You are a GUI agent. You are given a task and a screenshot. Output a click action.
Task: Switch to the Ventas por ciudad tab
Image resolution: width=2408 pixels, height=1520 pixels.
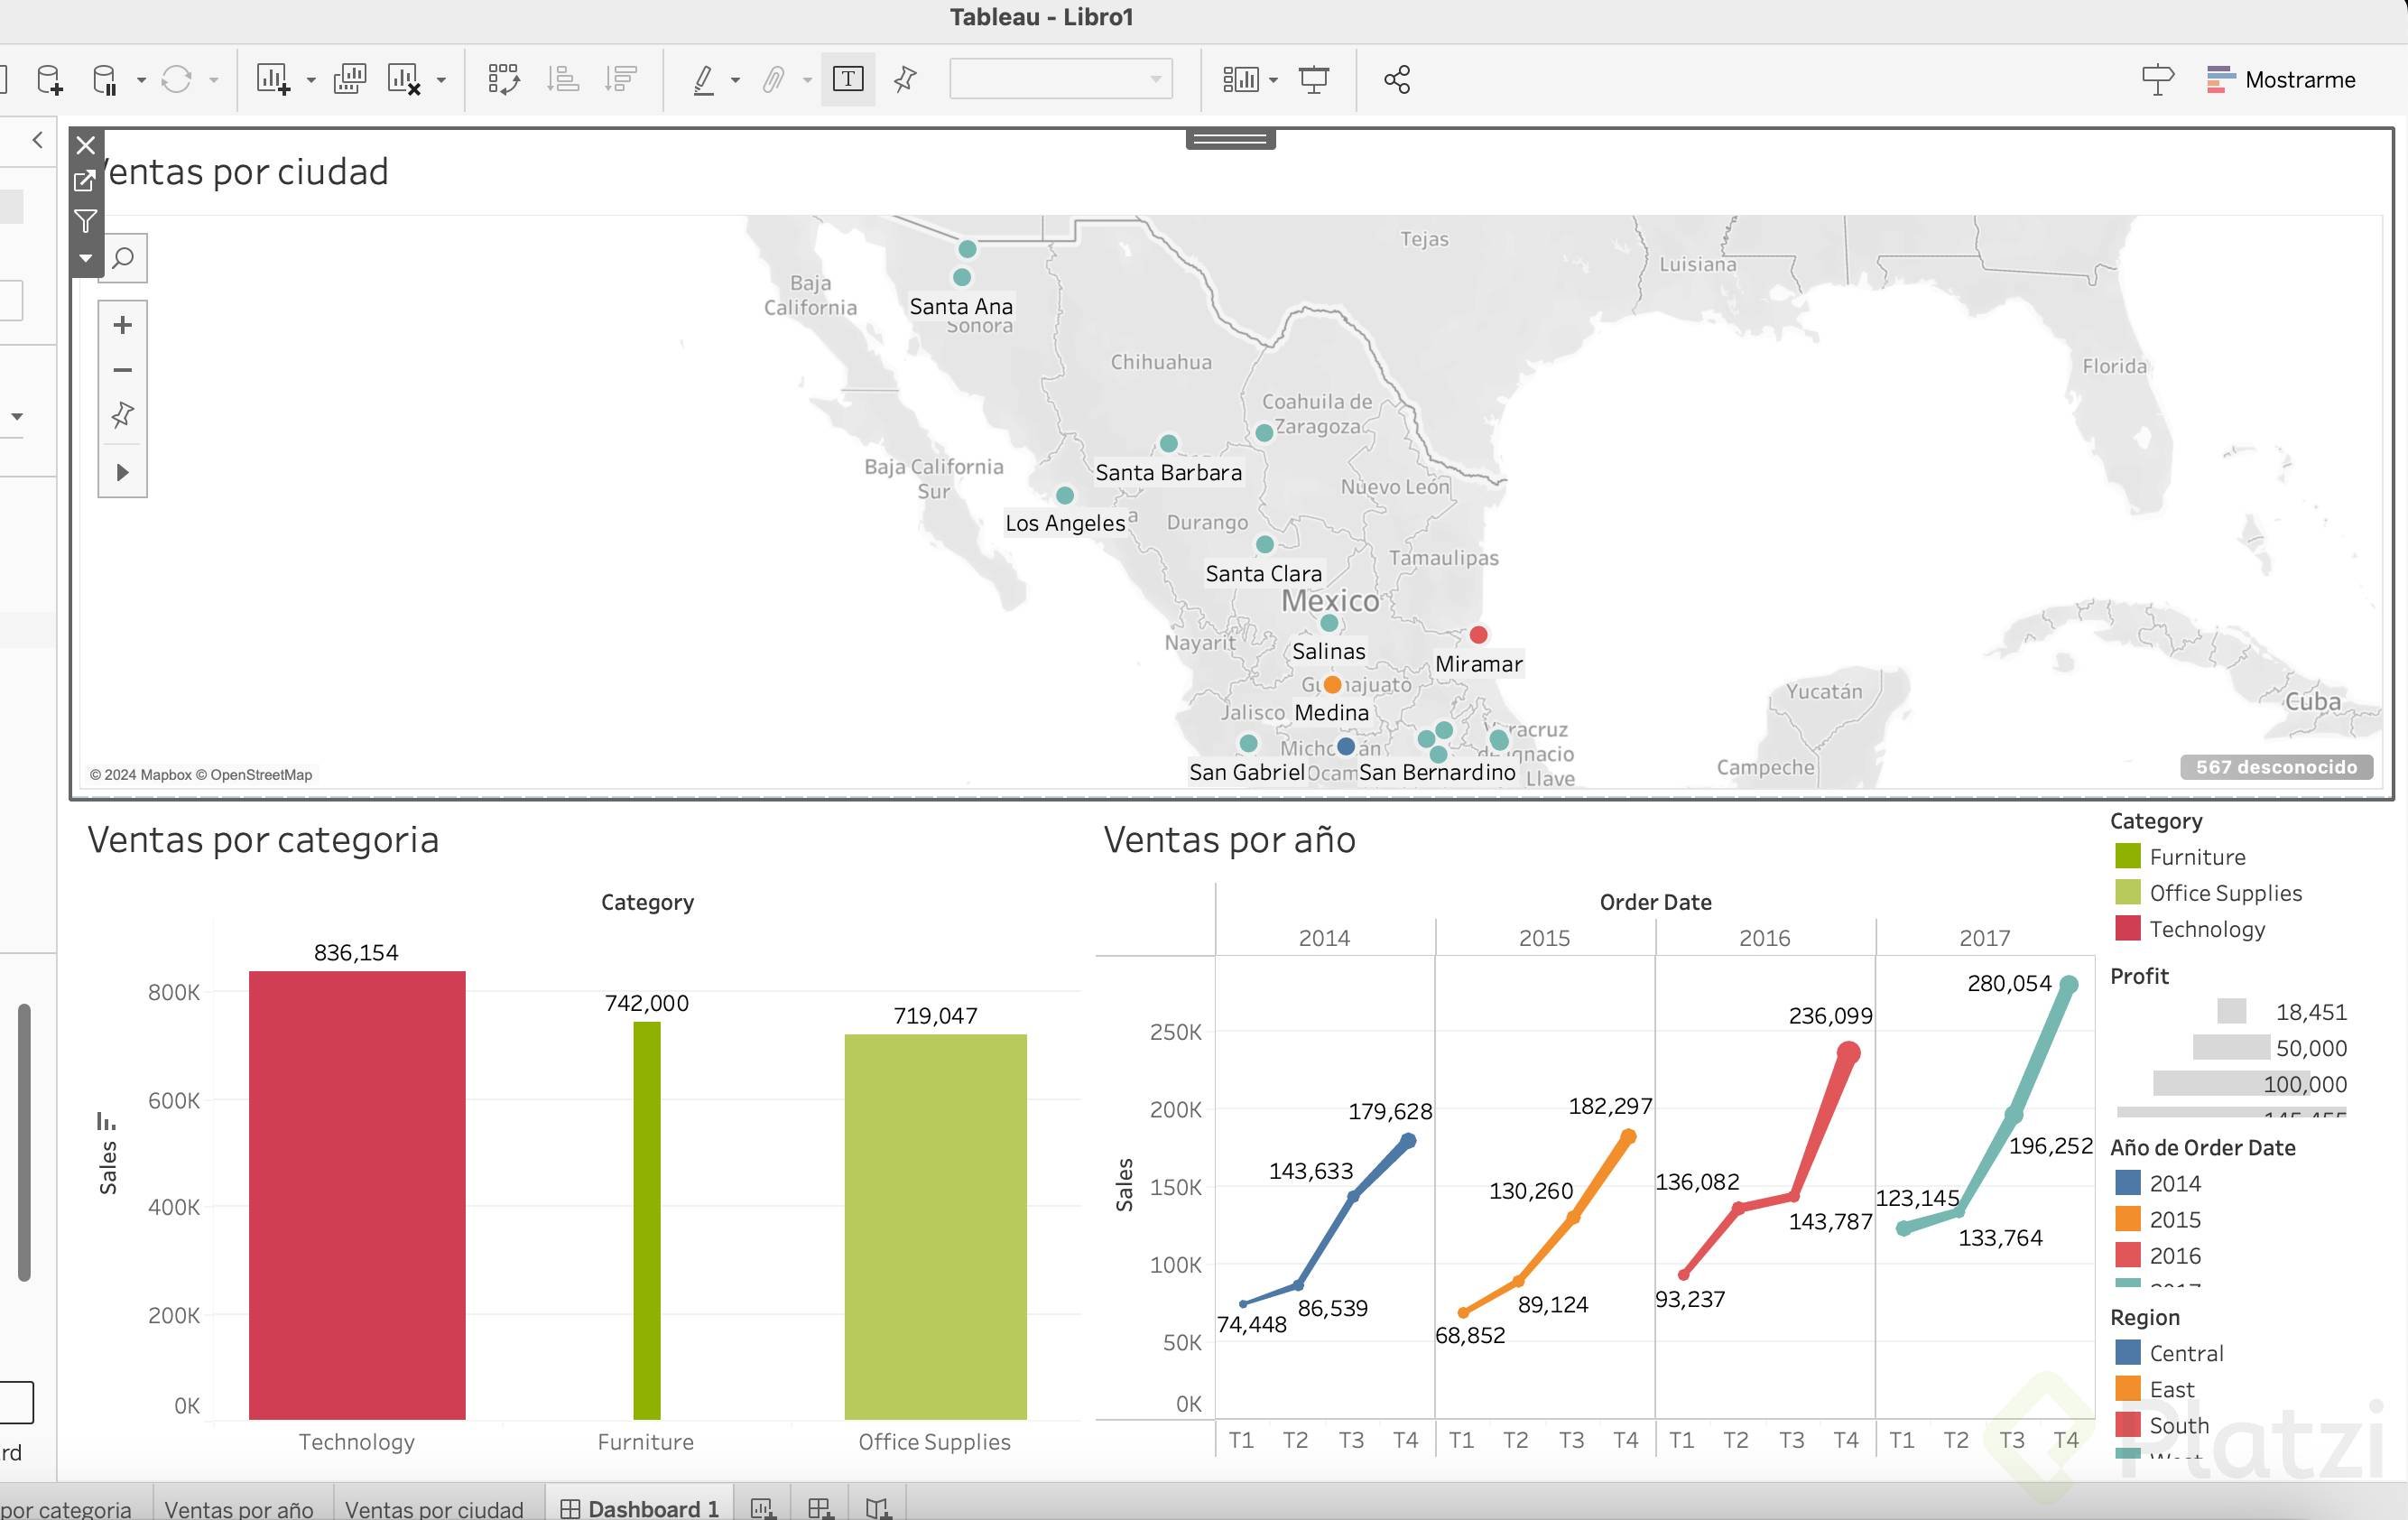[x=434, y=1508]
